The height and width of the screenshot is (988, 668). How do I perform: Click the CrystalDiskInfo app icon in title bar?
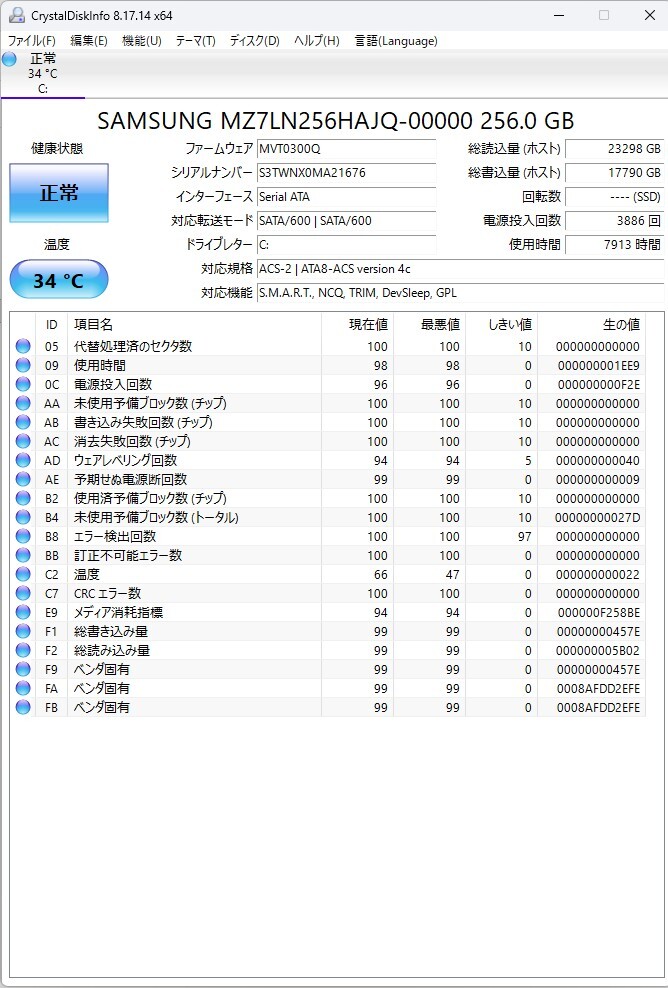click(x=16, y=15)
